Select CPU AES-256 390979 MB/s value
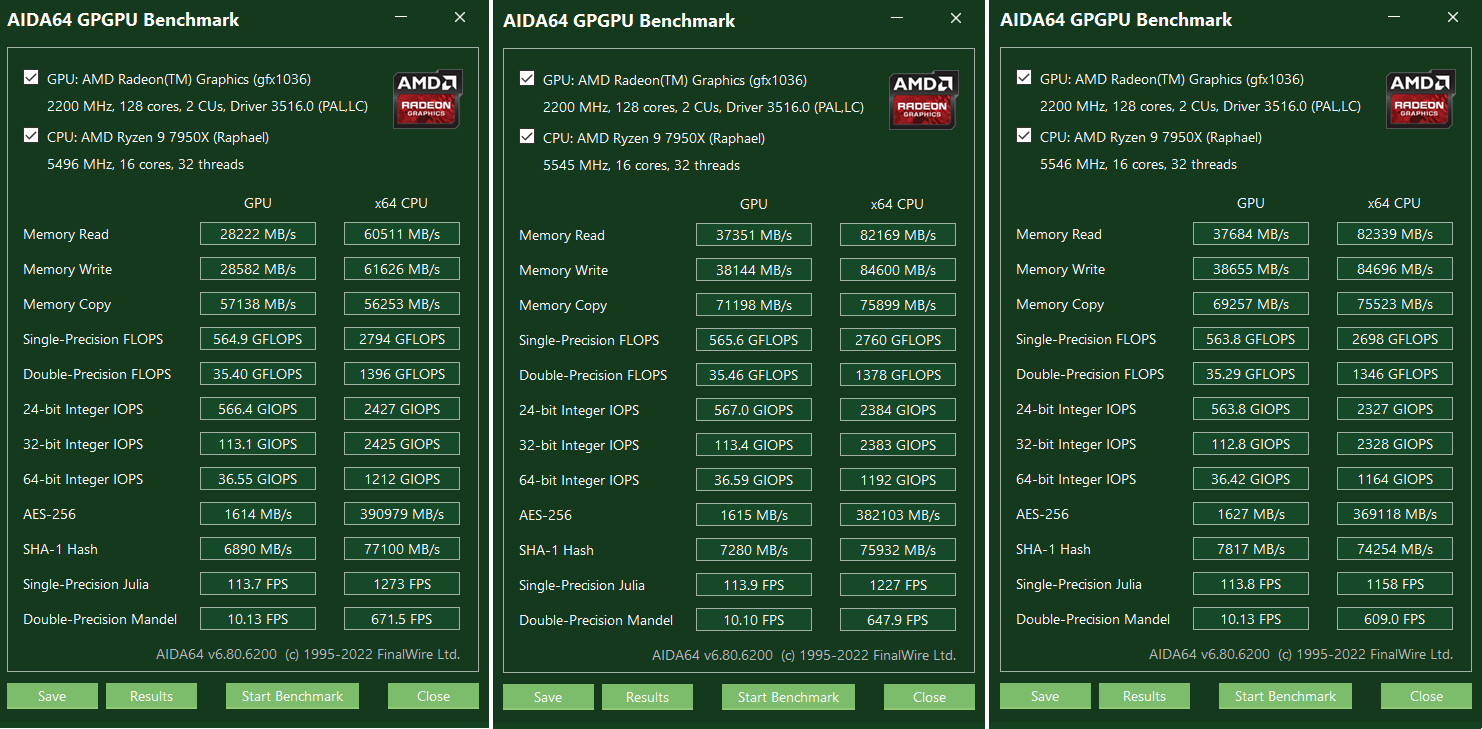Viewport: 1482px width, 729px height. click(x=402, y=514)
